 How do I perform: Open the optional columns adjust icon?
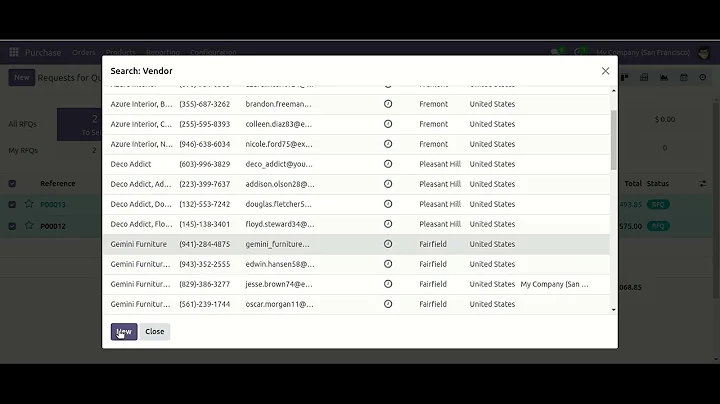click(x=703, y=184)
